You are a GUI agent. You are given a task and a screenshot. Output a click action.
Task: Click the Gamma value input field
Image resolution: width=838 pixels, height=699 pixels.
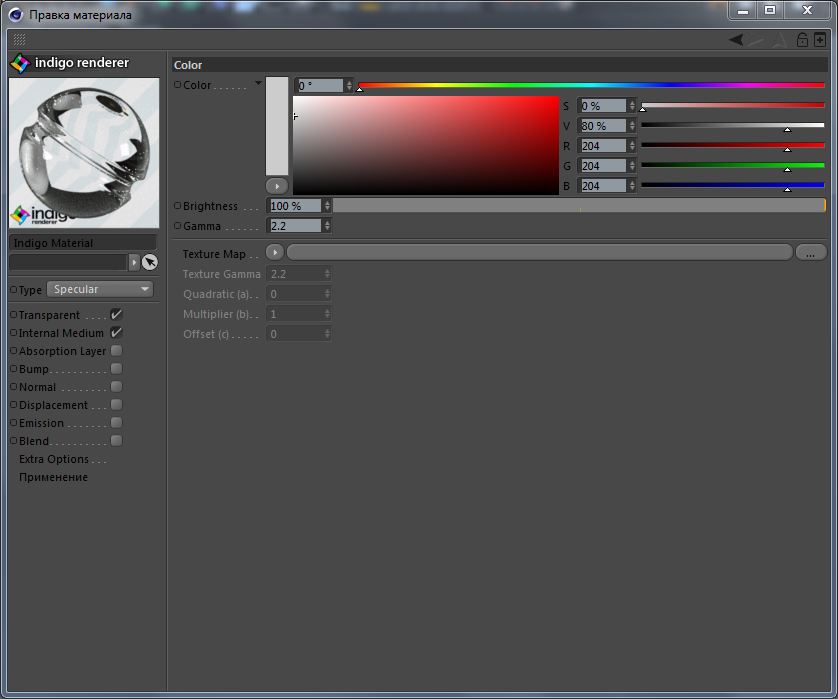[294, 226]
